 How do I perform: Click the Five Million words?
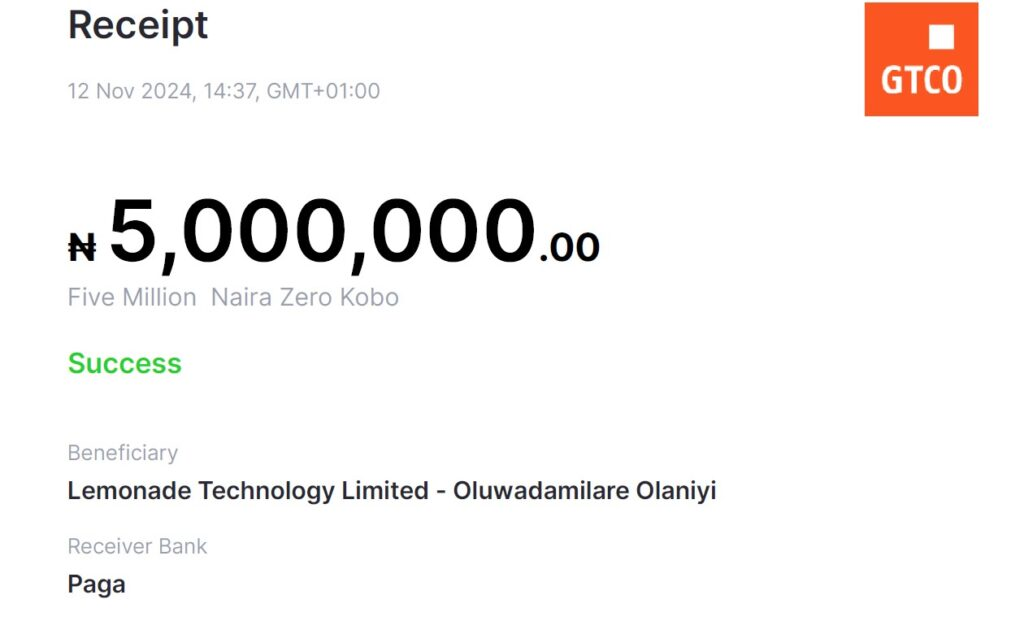132,298
